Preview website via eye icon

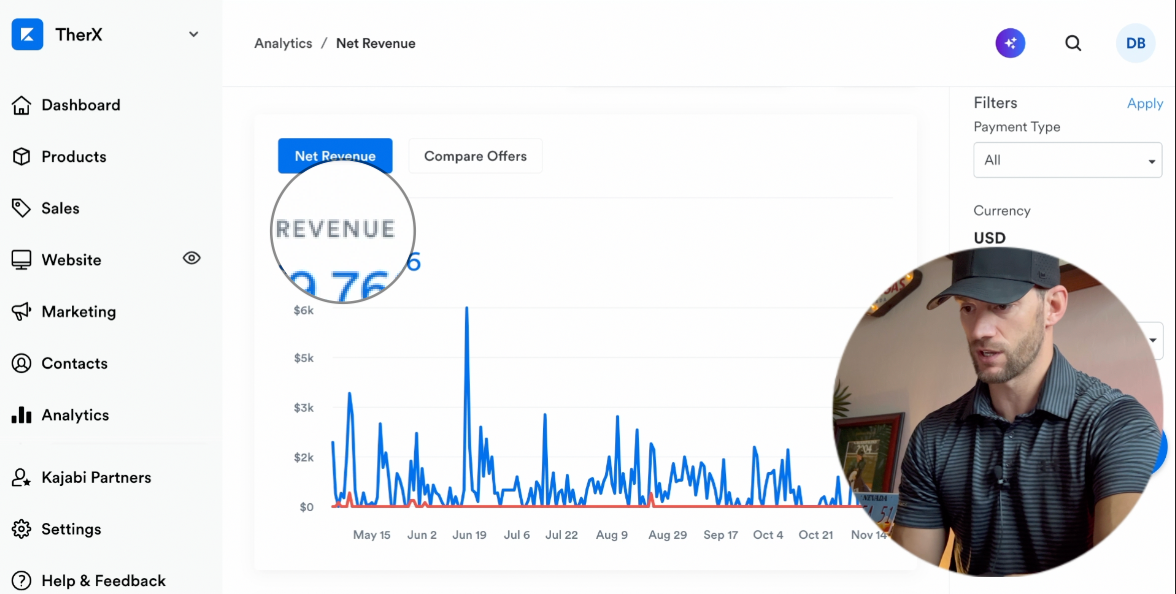click(191, 258)
